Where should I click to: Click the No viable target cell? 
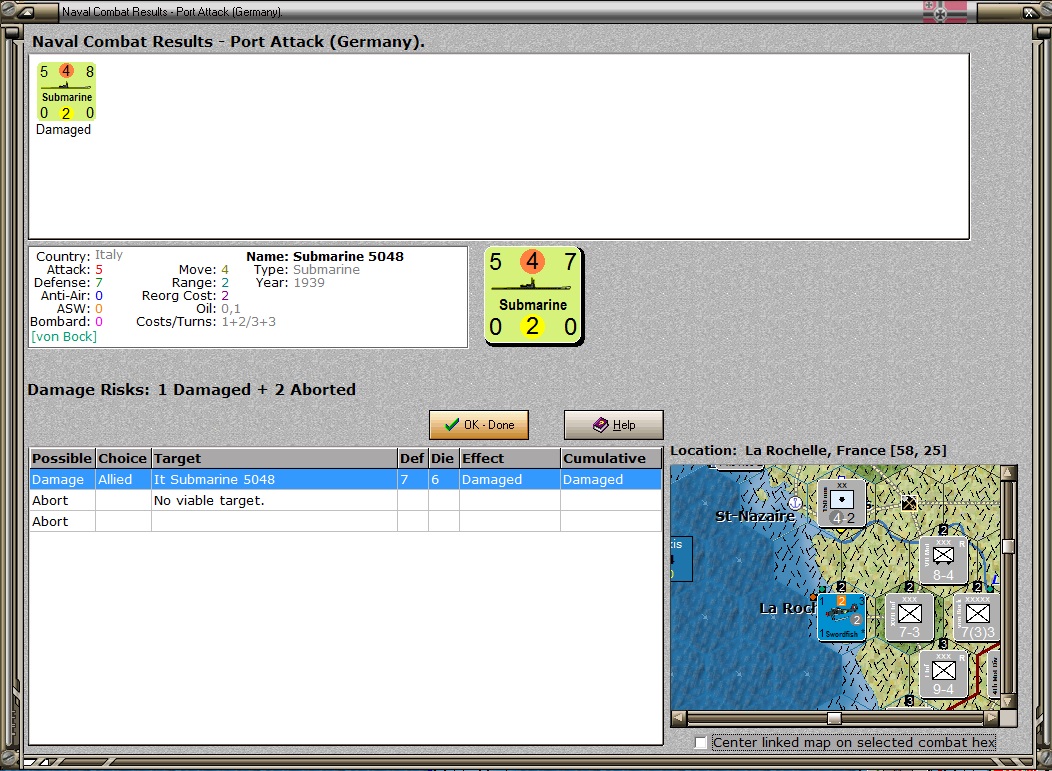pyautogui.click(x=274, y=501)
